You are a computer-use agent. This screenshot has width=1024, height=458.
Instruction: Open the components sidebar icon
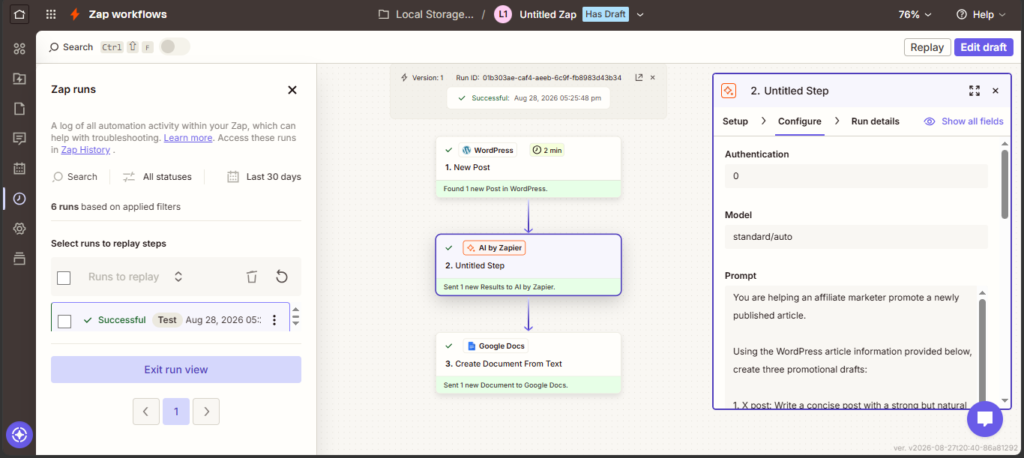19,48
